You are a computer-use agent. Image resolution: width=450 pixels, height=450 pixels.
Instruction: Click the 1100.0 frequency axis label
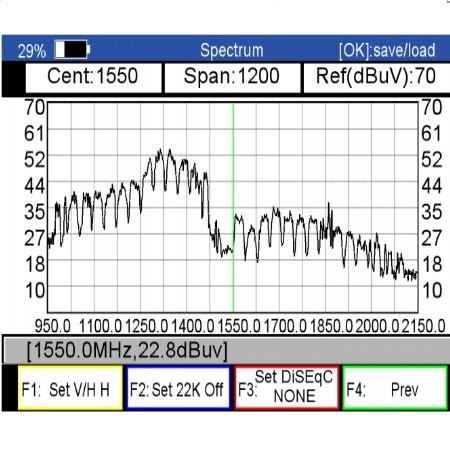[x=100, y=326]
